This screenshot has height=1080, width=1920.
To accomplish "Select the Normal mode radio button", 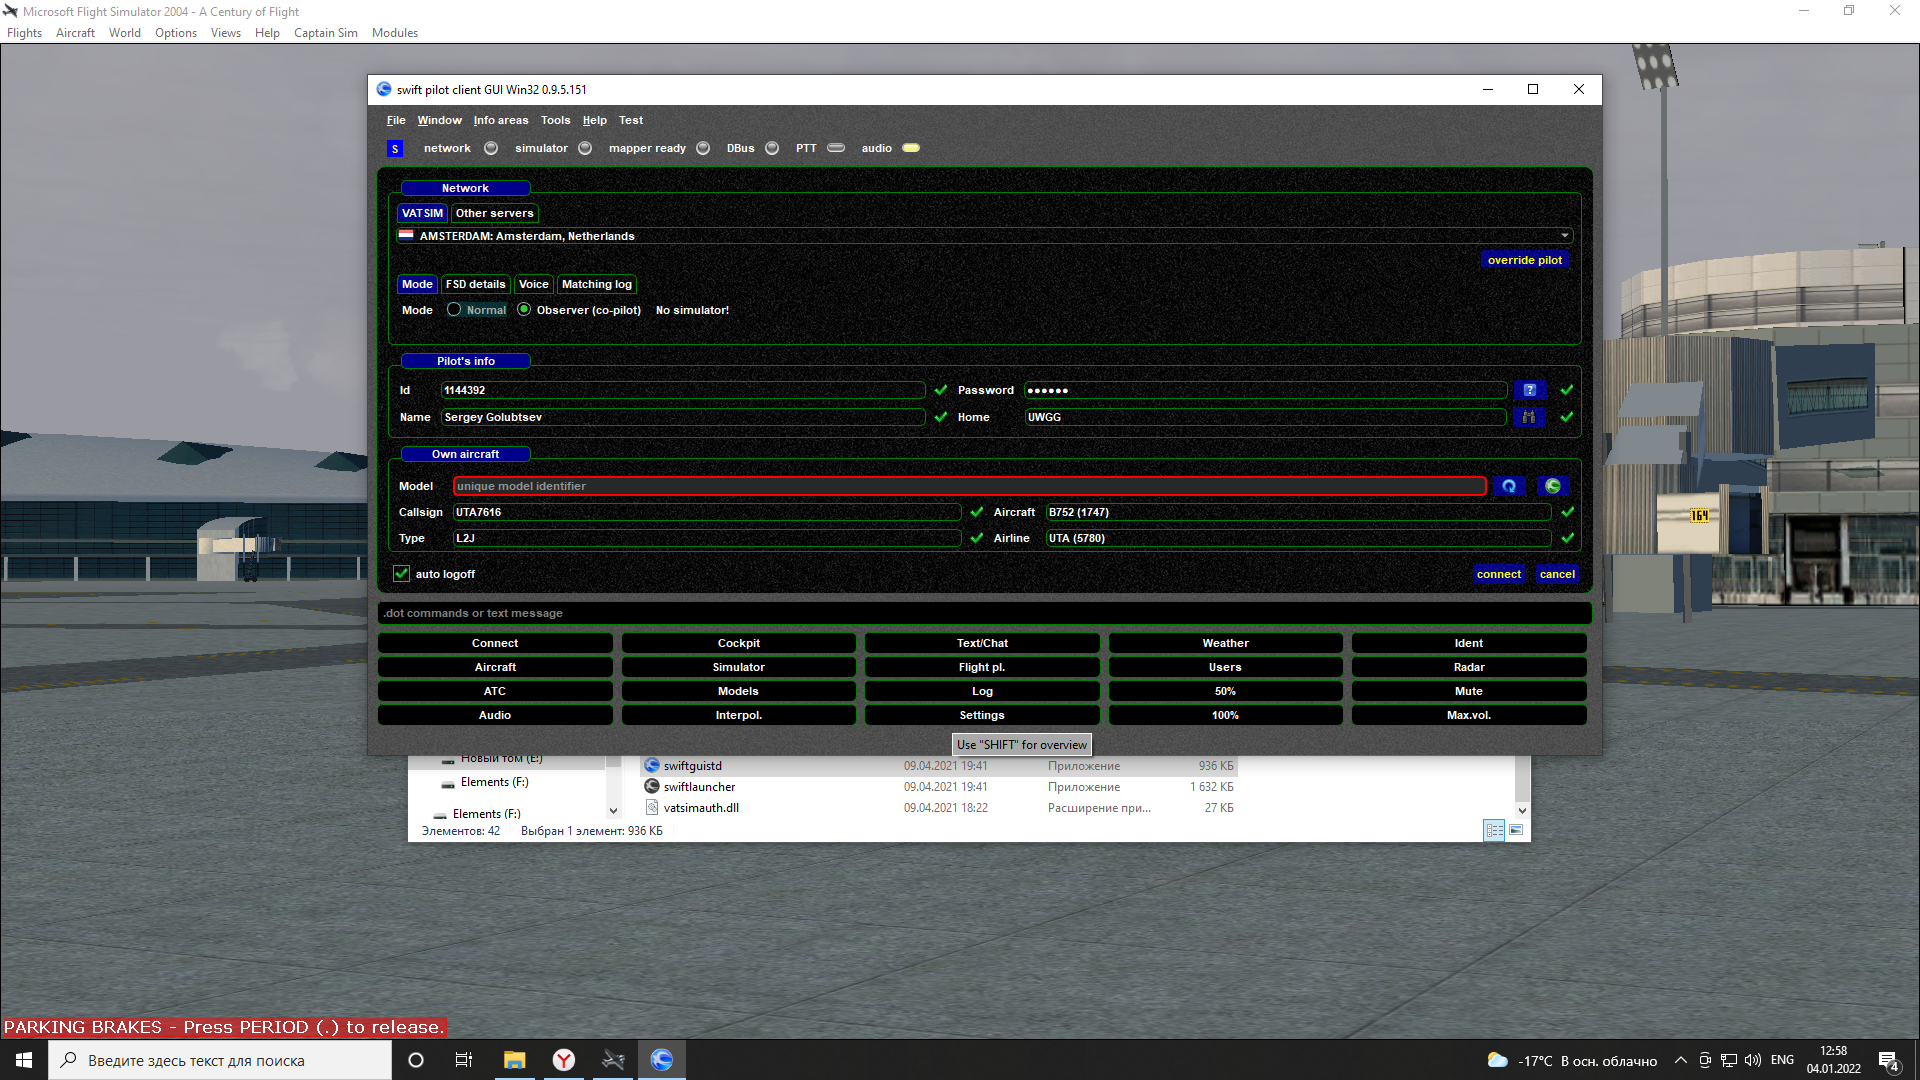I will [x=454, y=310].
